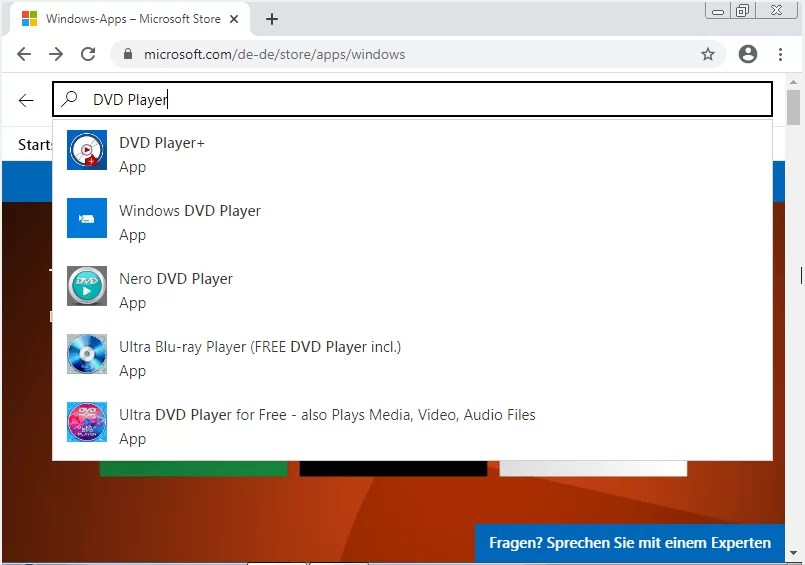The height and width of the screenshot is (565, 805).
Task: Click the browser forward arrow
Action: pyautogui.click(x=56, y=54)
